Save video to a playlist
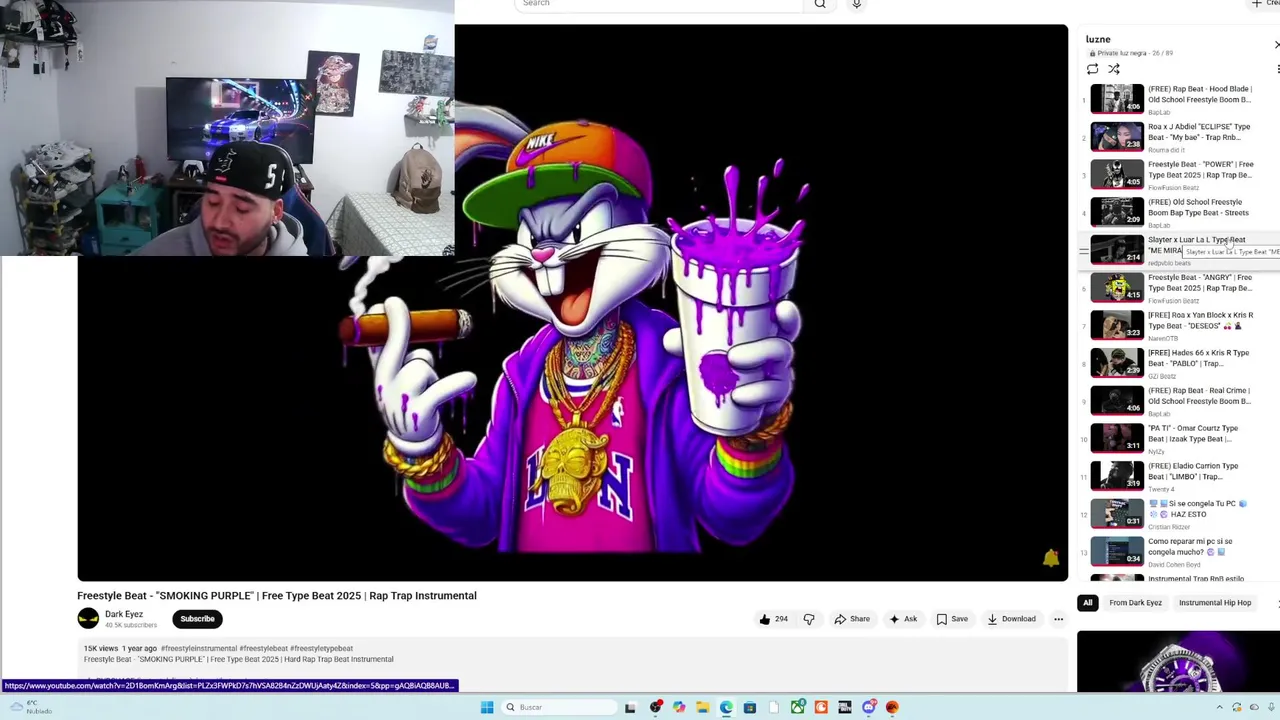Image resolution: width=1280 pixels, height=720 pixels. point(951,619)
